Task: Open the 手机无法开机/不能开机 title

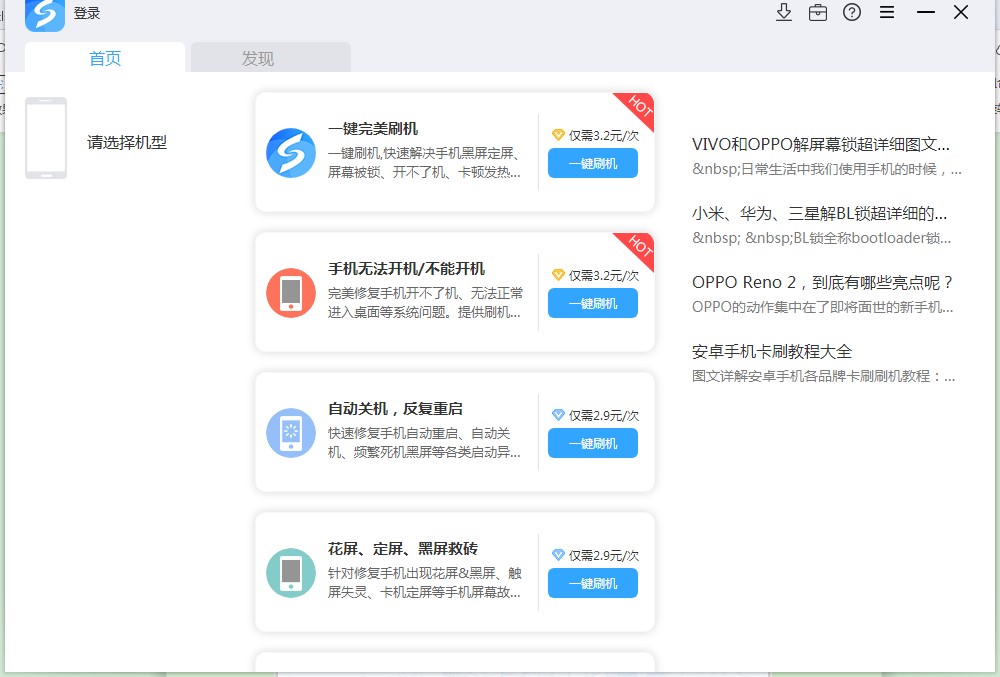Action: (x=406, y=268)
